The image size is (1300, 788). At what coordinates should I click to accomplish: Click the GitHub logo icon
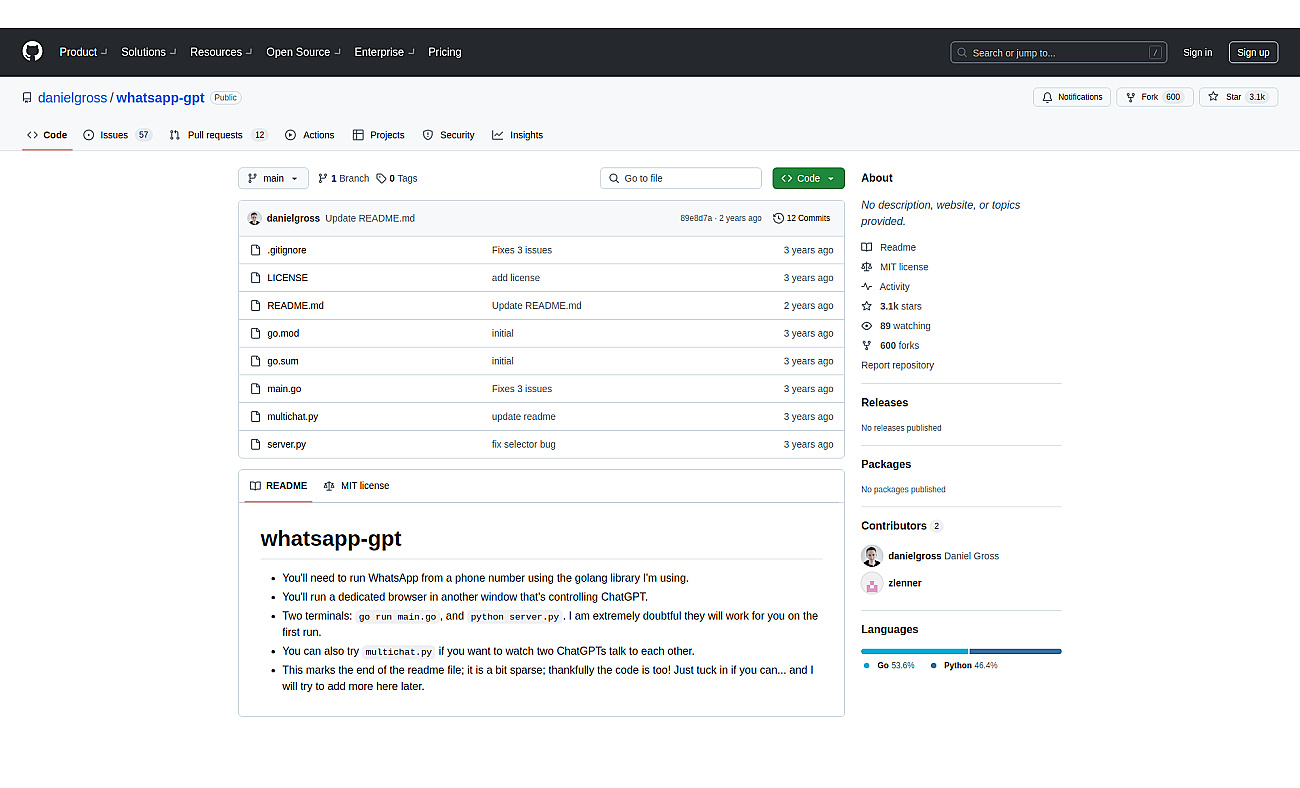[x=33, y=52]
